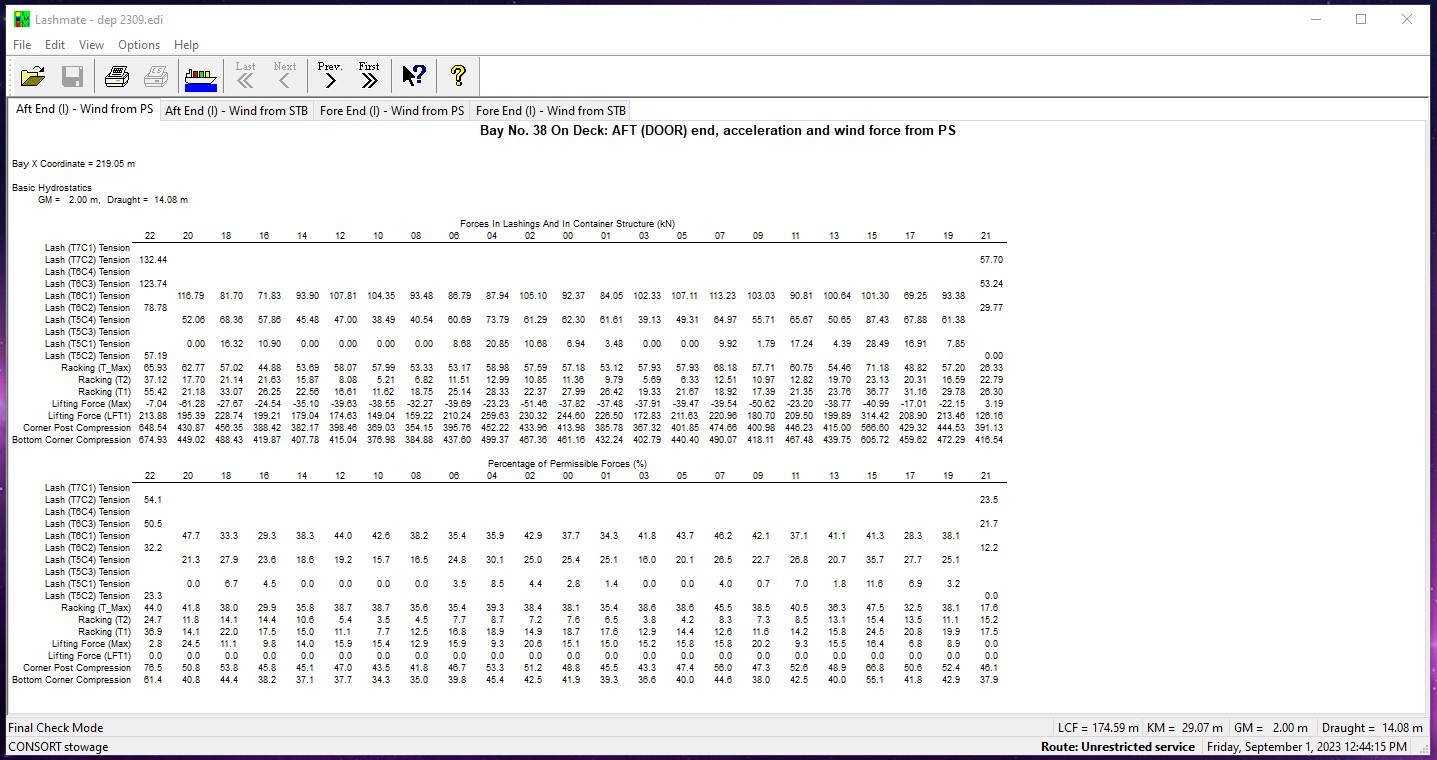Switch to Aft End (I) - Wind from STB tab
The image size is (1437, 760).
tap(236, 111)
